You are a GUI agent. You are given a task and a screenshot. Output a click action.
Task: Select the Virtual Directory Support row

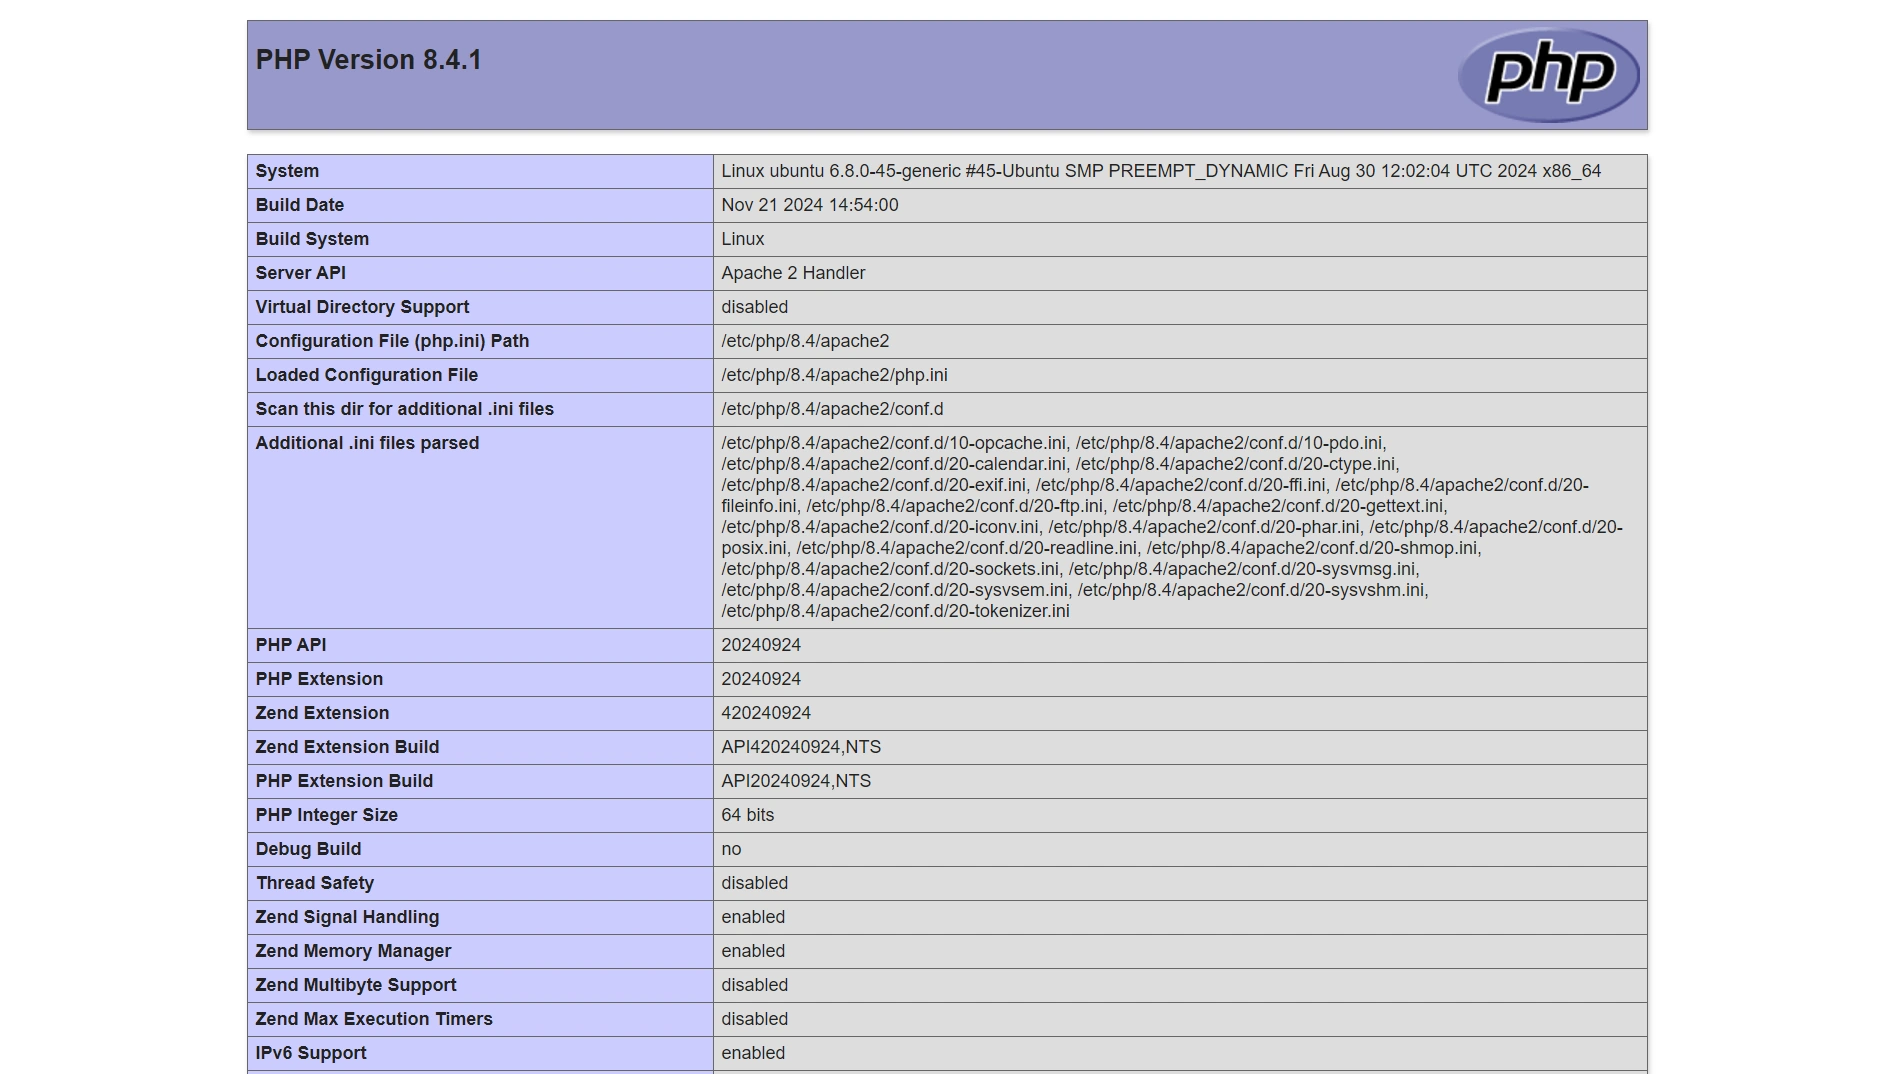click(x=362, y=307)
